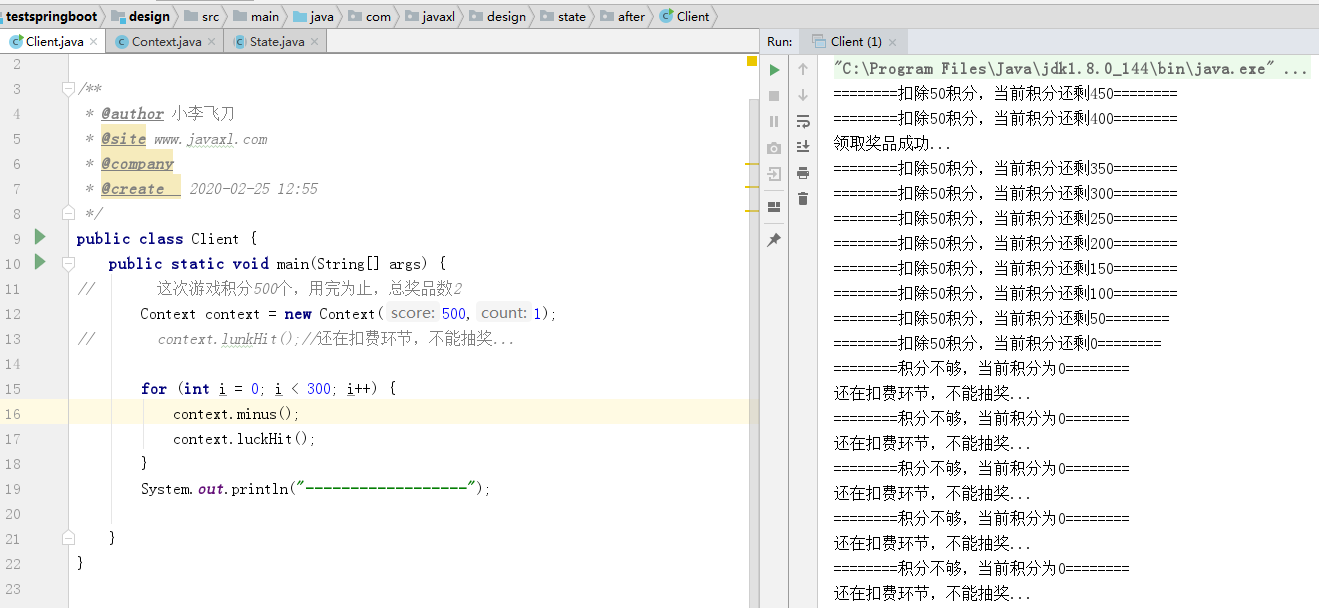1319x608 pixels.
Task: Click the yellow warning stripe mark beside line 6
Action: [752, 163]
